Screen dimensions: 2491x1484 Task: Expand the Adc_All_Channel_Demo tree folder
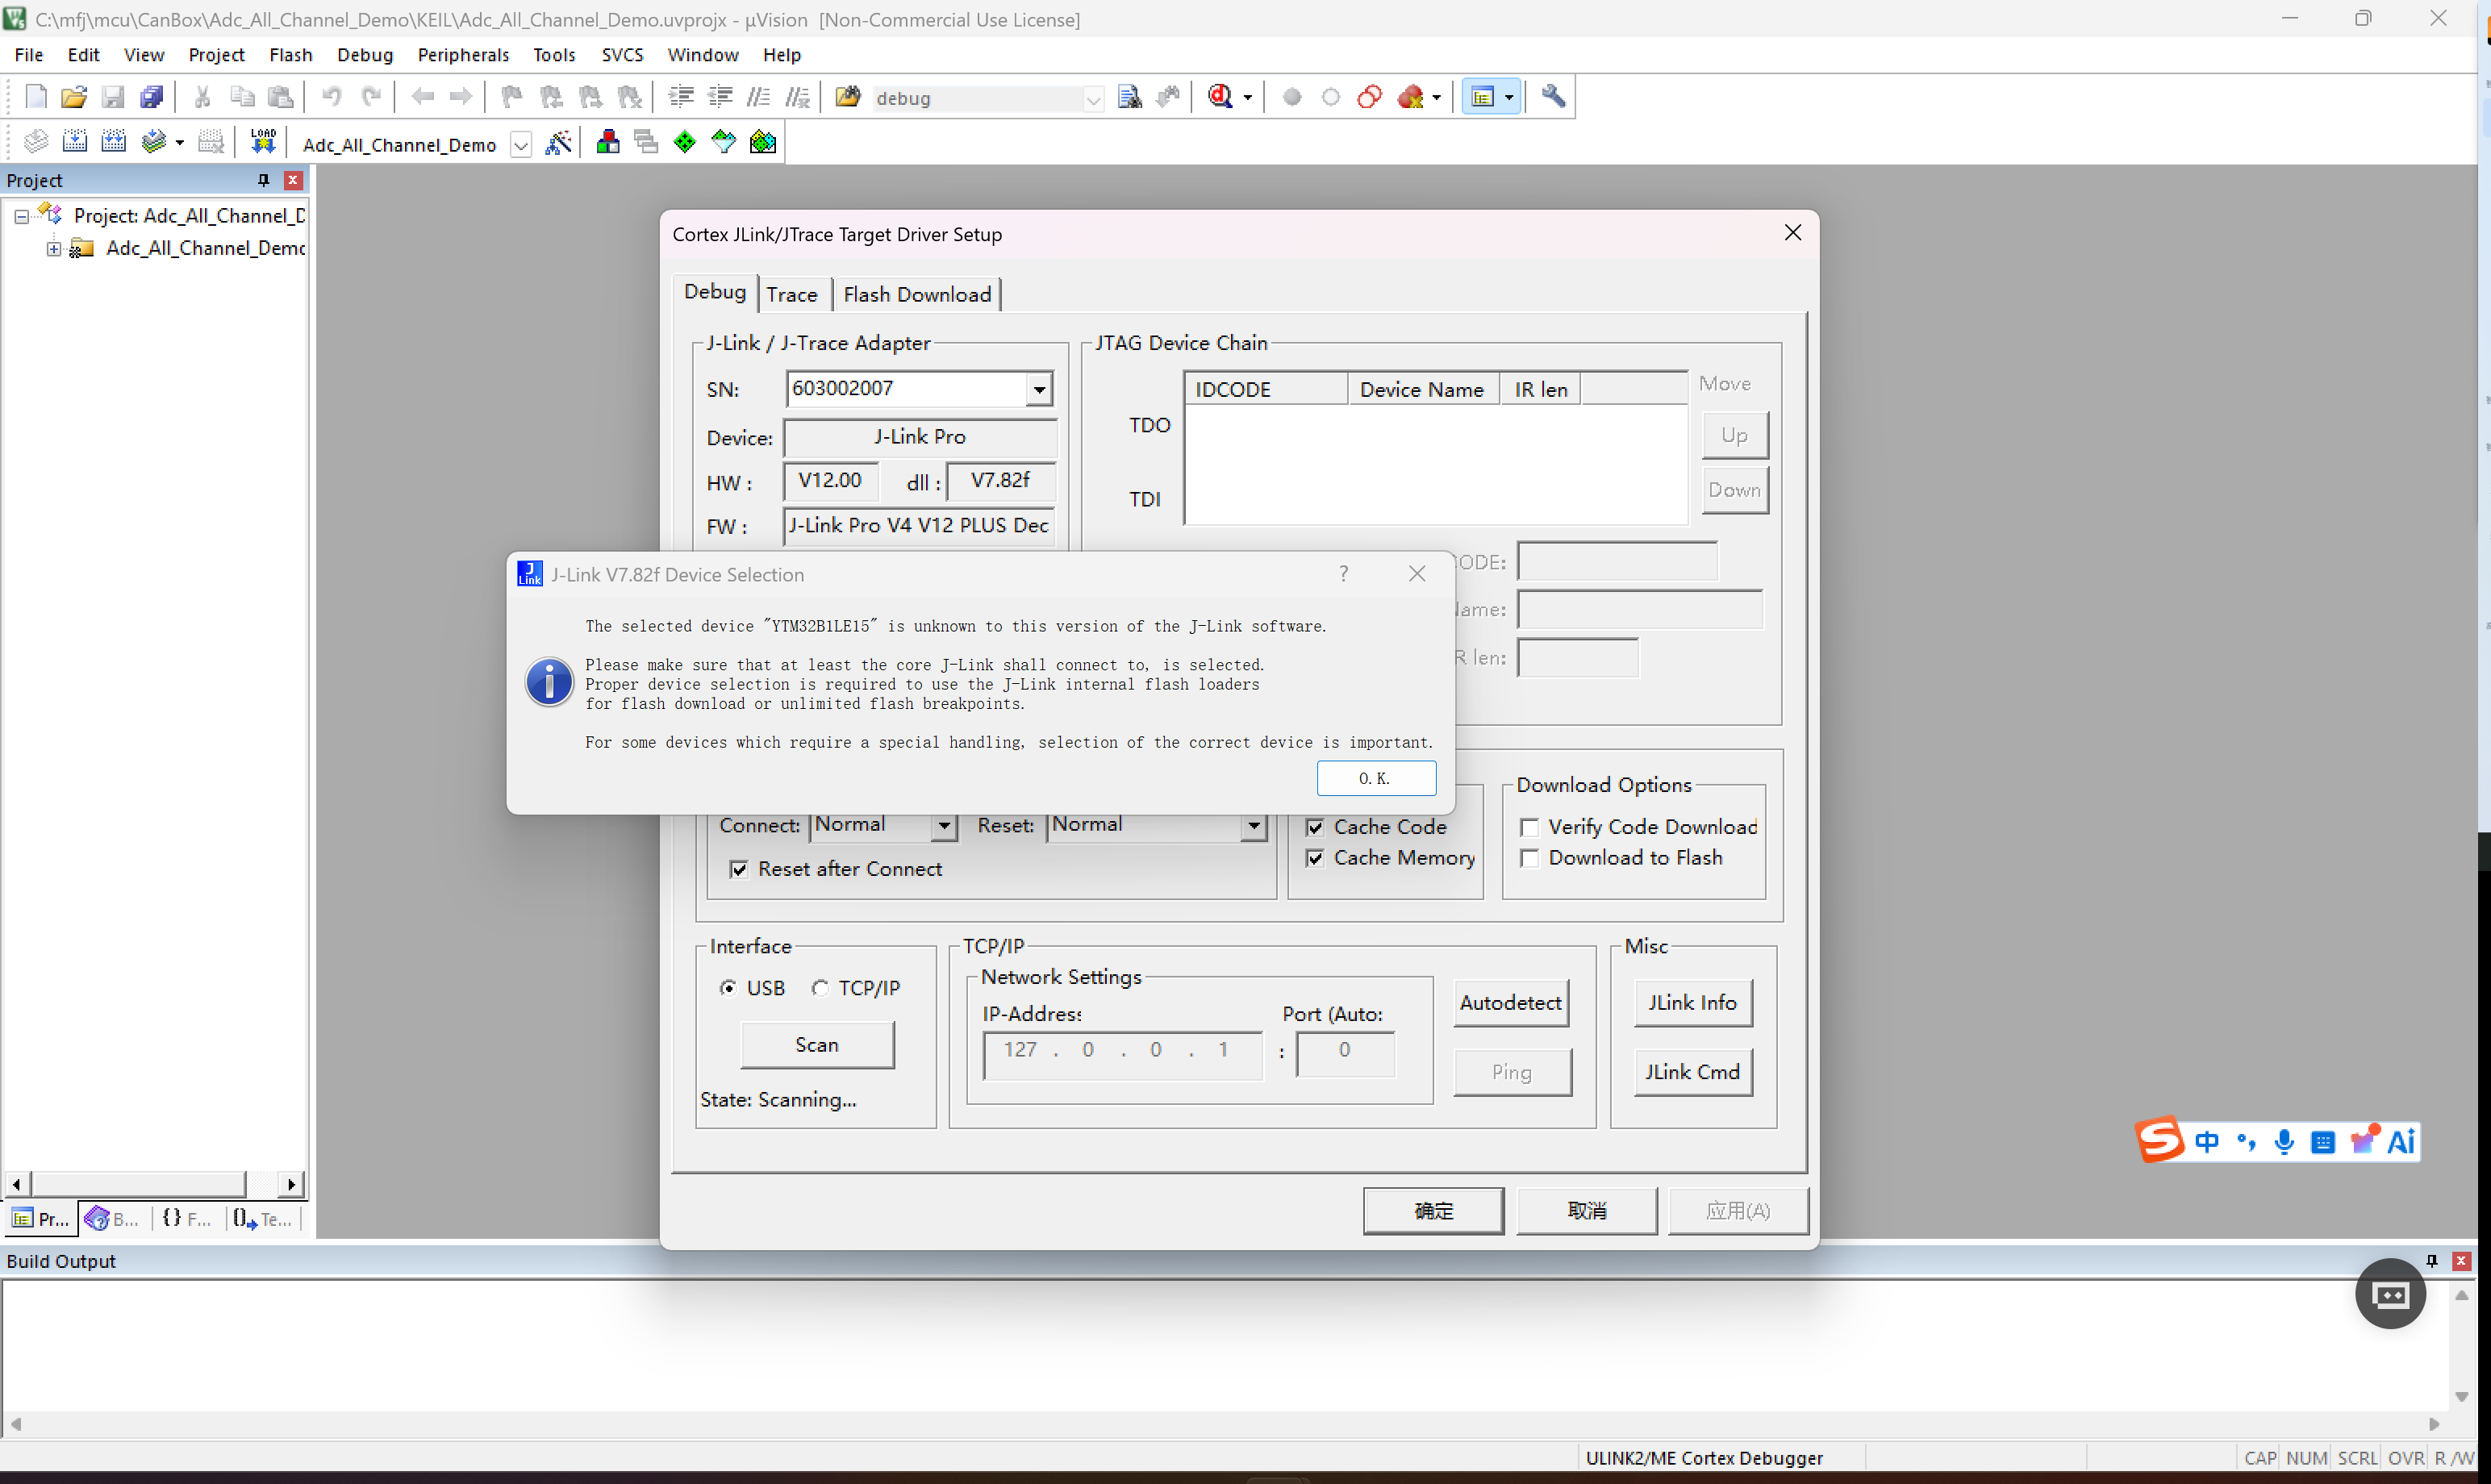tap(54, 249)
